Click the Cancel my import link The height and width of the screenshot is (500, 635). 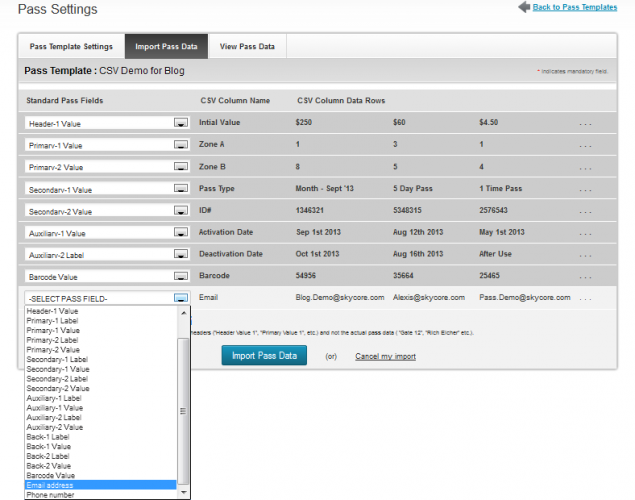[386, 356]
